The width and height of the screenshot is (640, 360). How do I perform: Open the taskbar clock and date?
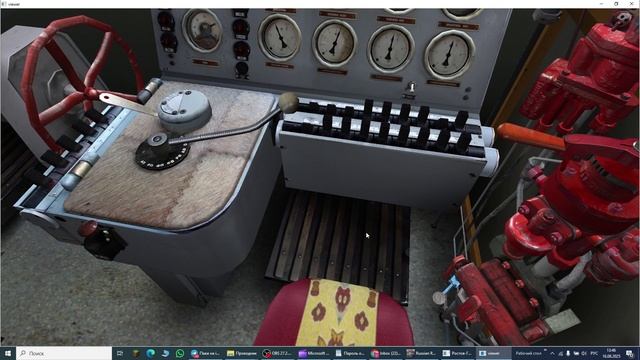coord(611,353)
